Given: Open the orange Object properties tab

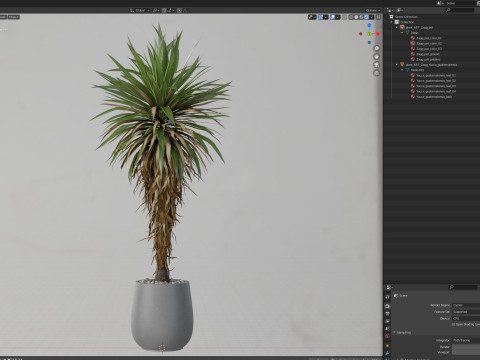Looking at the screenshot, I should 387,346.
